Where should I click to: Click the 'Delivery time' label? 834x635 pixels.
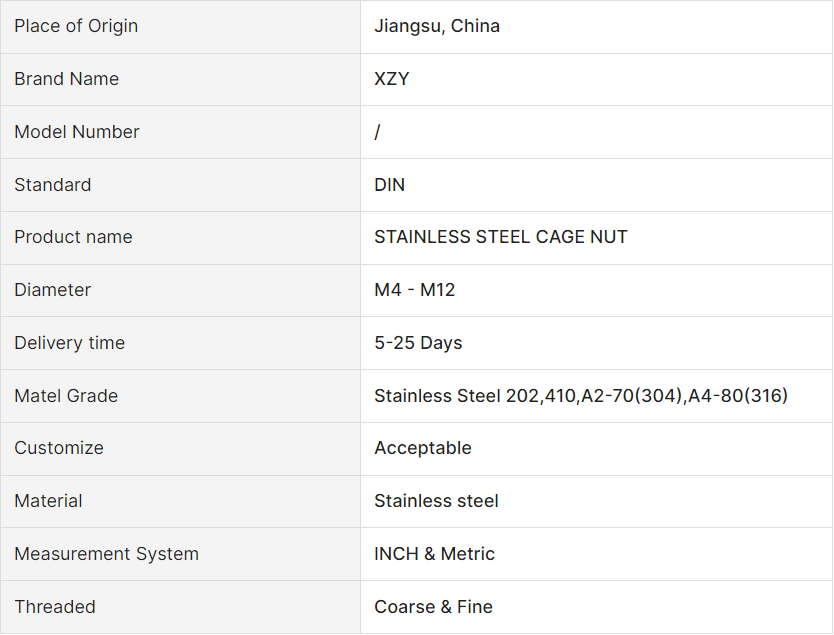tap(69, 343)
